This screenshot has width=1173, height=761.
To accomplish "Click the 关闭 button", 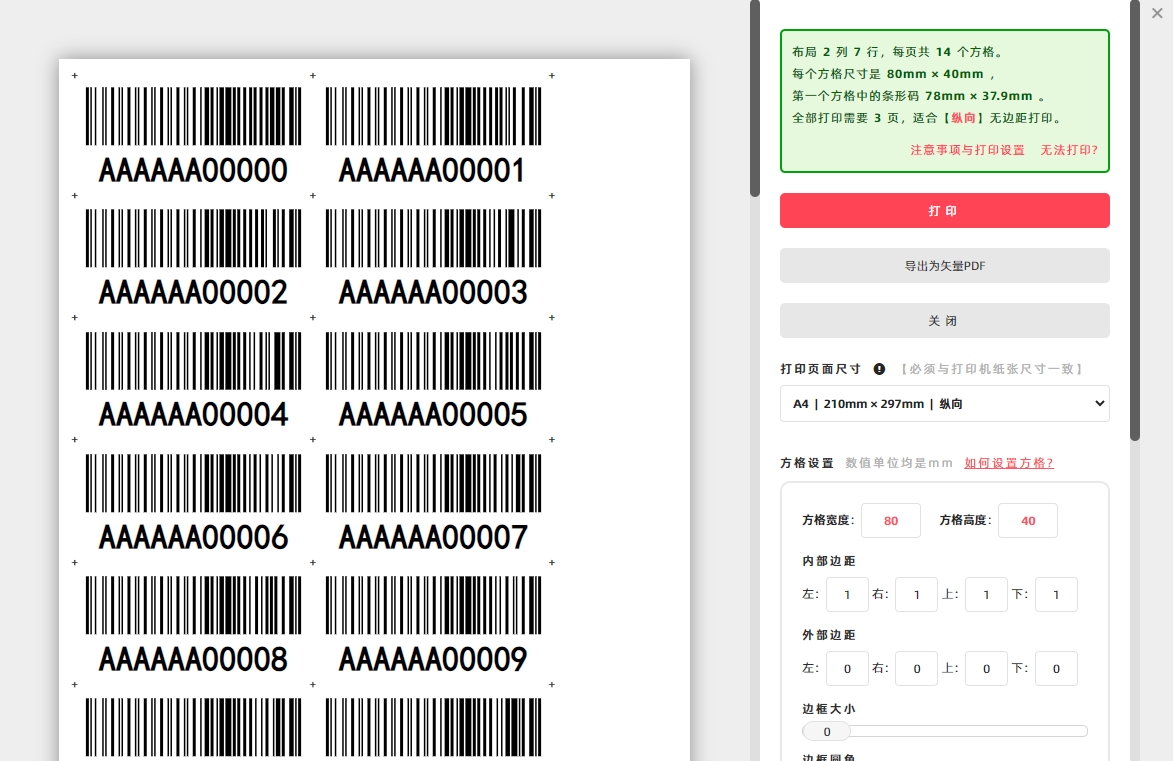I will (944, 320).
